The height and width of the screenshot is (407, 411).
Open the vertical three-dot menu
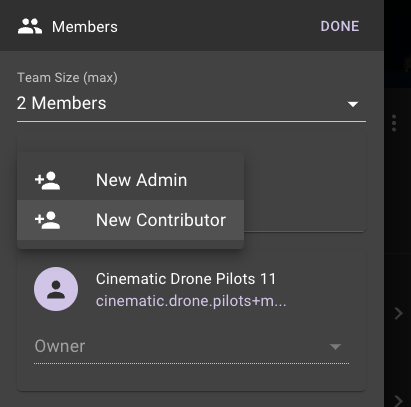(394, 123)
